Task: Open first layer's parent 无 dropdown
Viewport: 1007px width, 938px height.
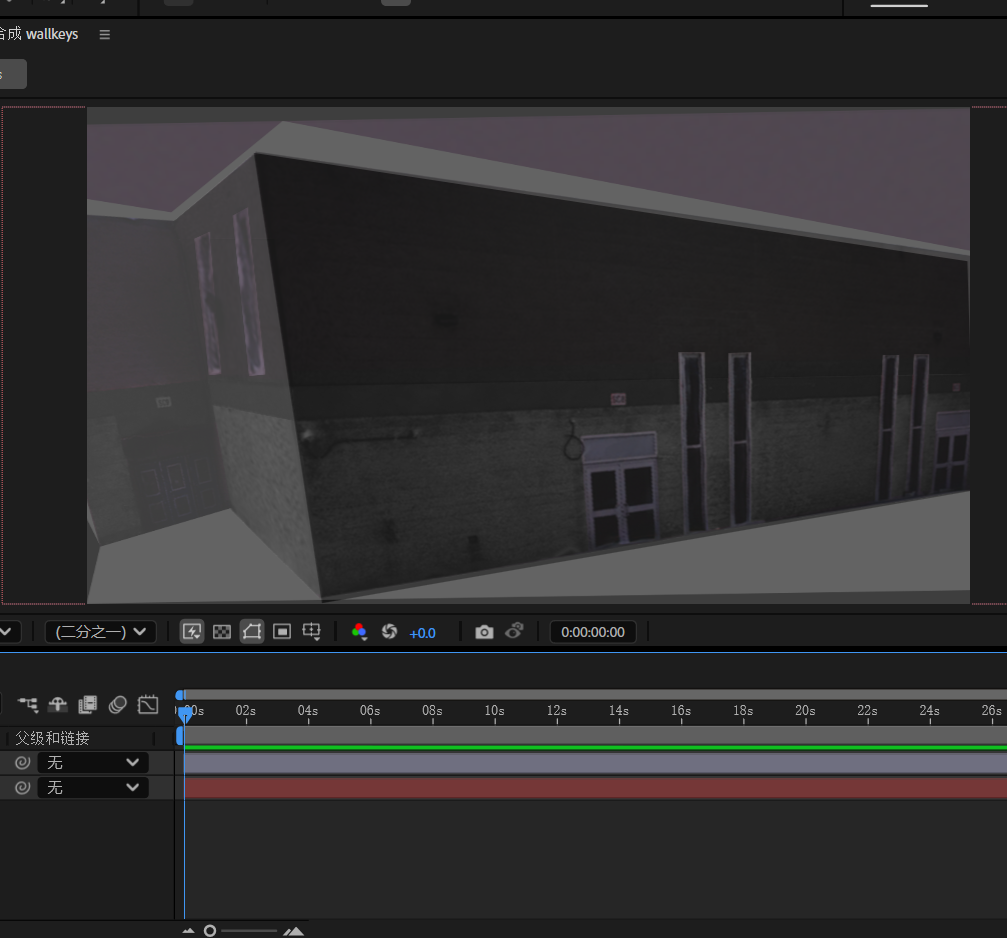Action: [93, 762]
